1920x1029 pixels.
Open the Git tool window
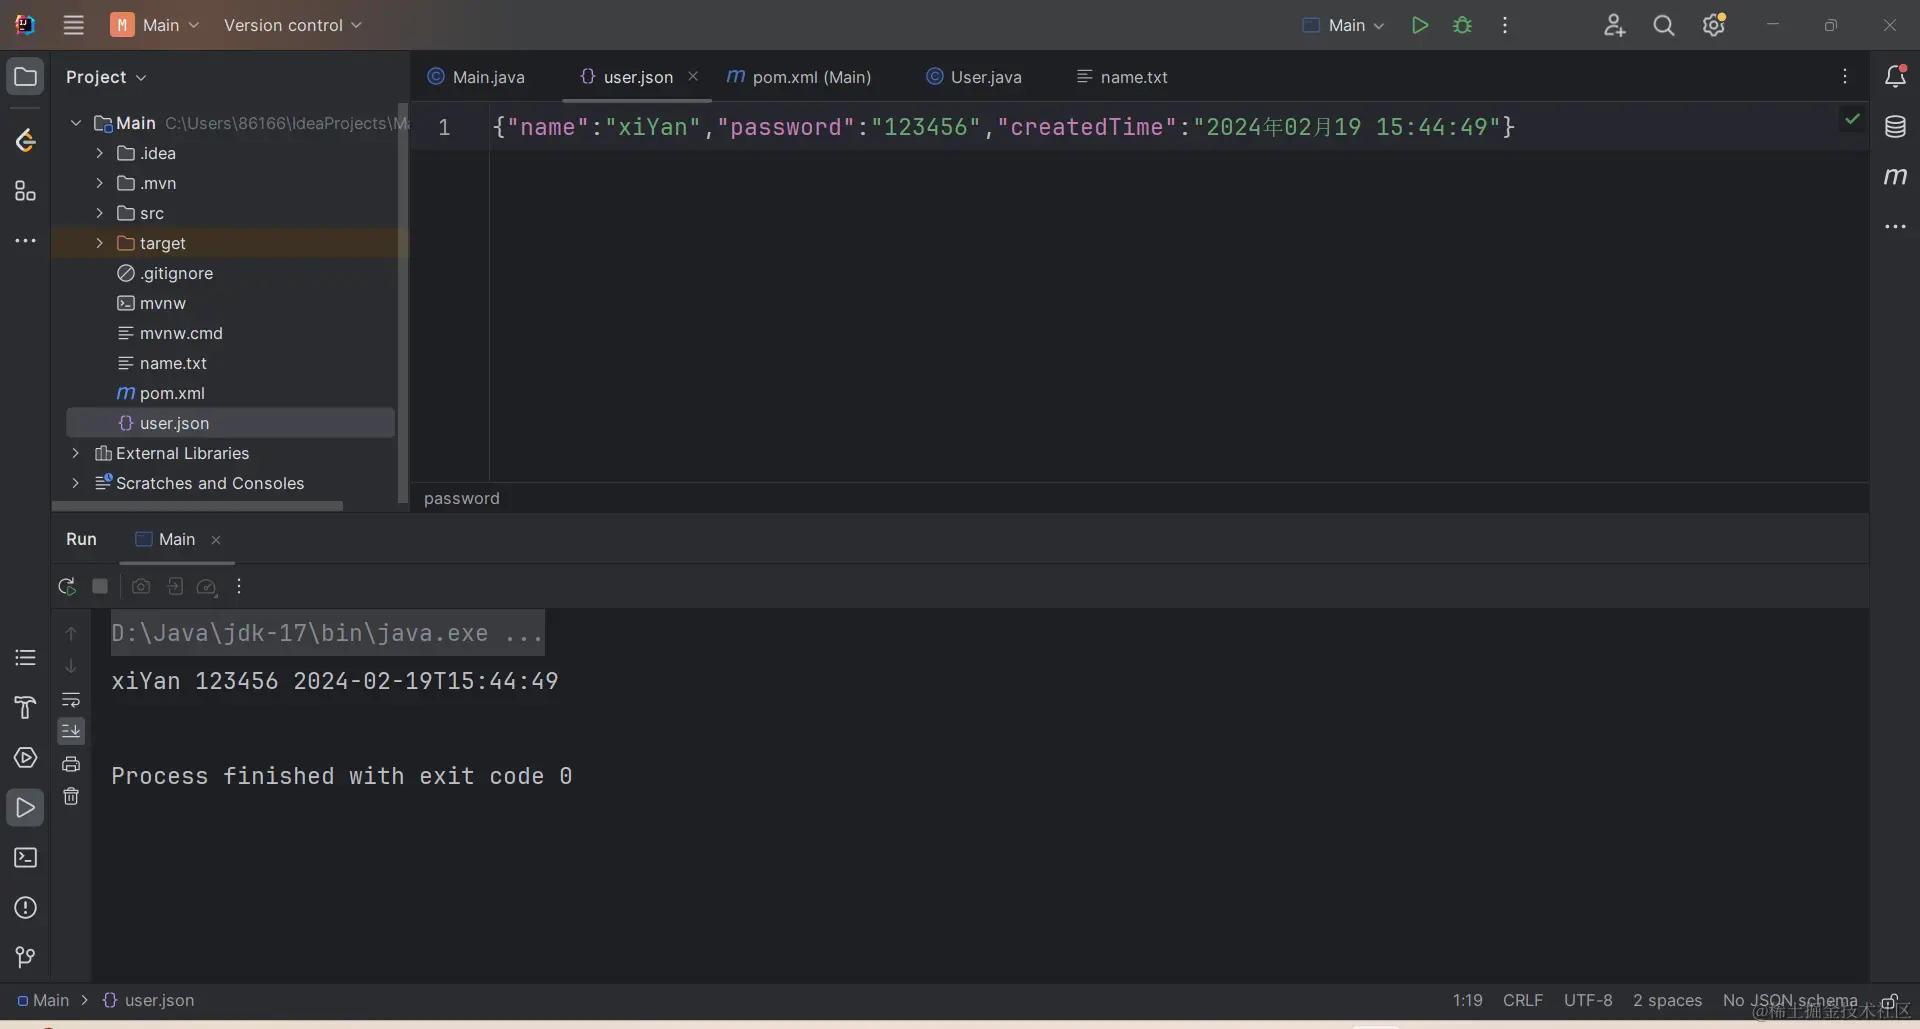click(26, 958)
